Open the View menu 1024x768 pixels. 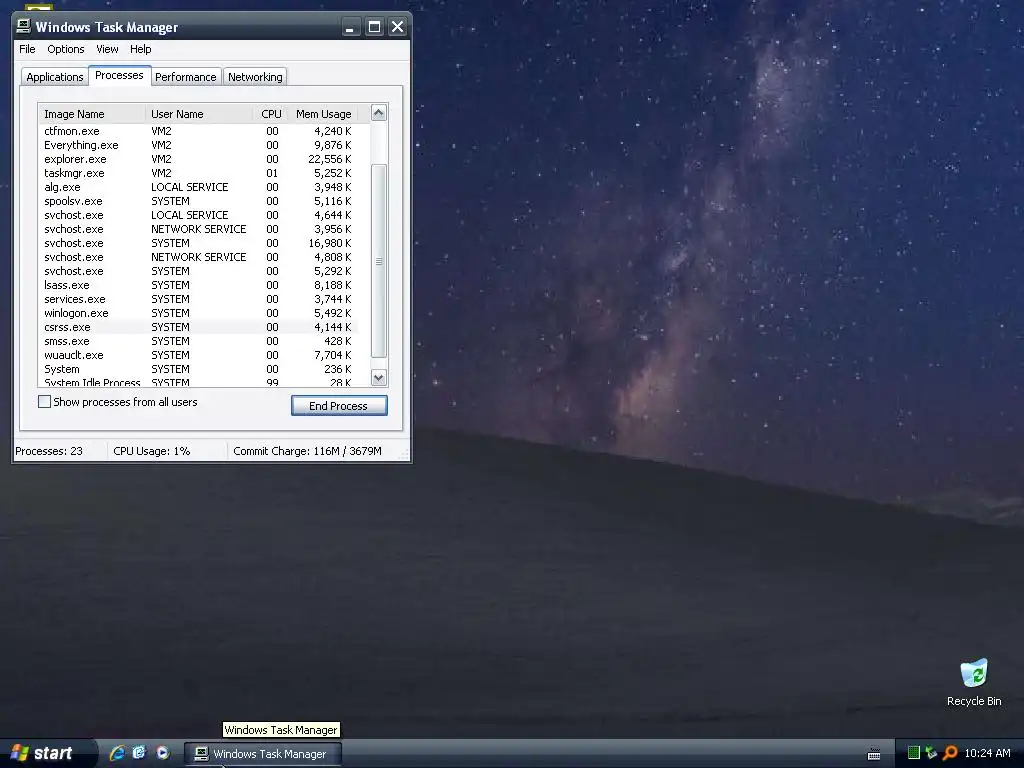(107, 49)
